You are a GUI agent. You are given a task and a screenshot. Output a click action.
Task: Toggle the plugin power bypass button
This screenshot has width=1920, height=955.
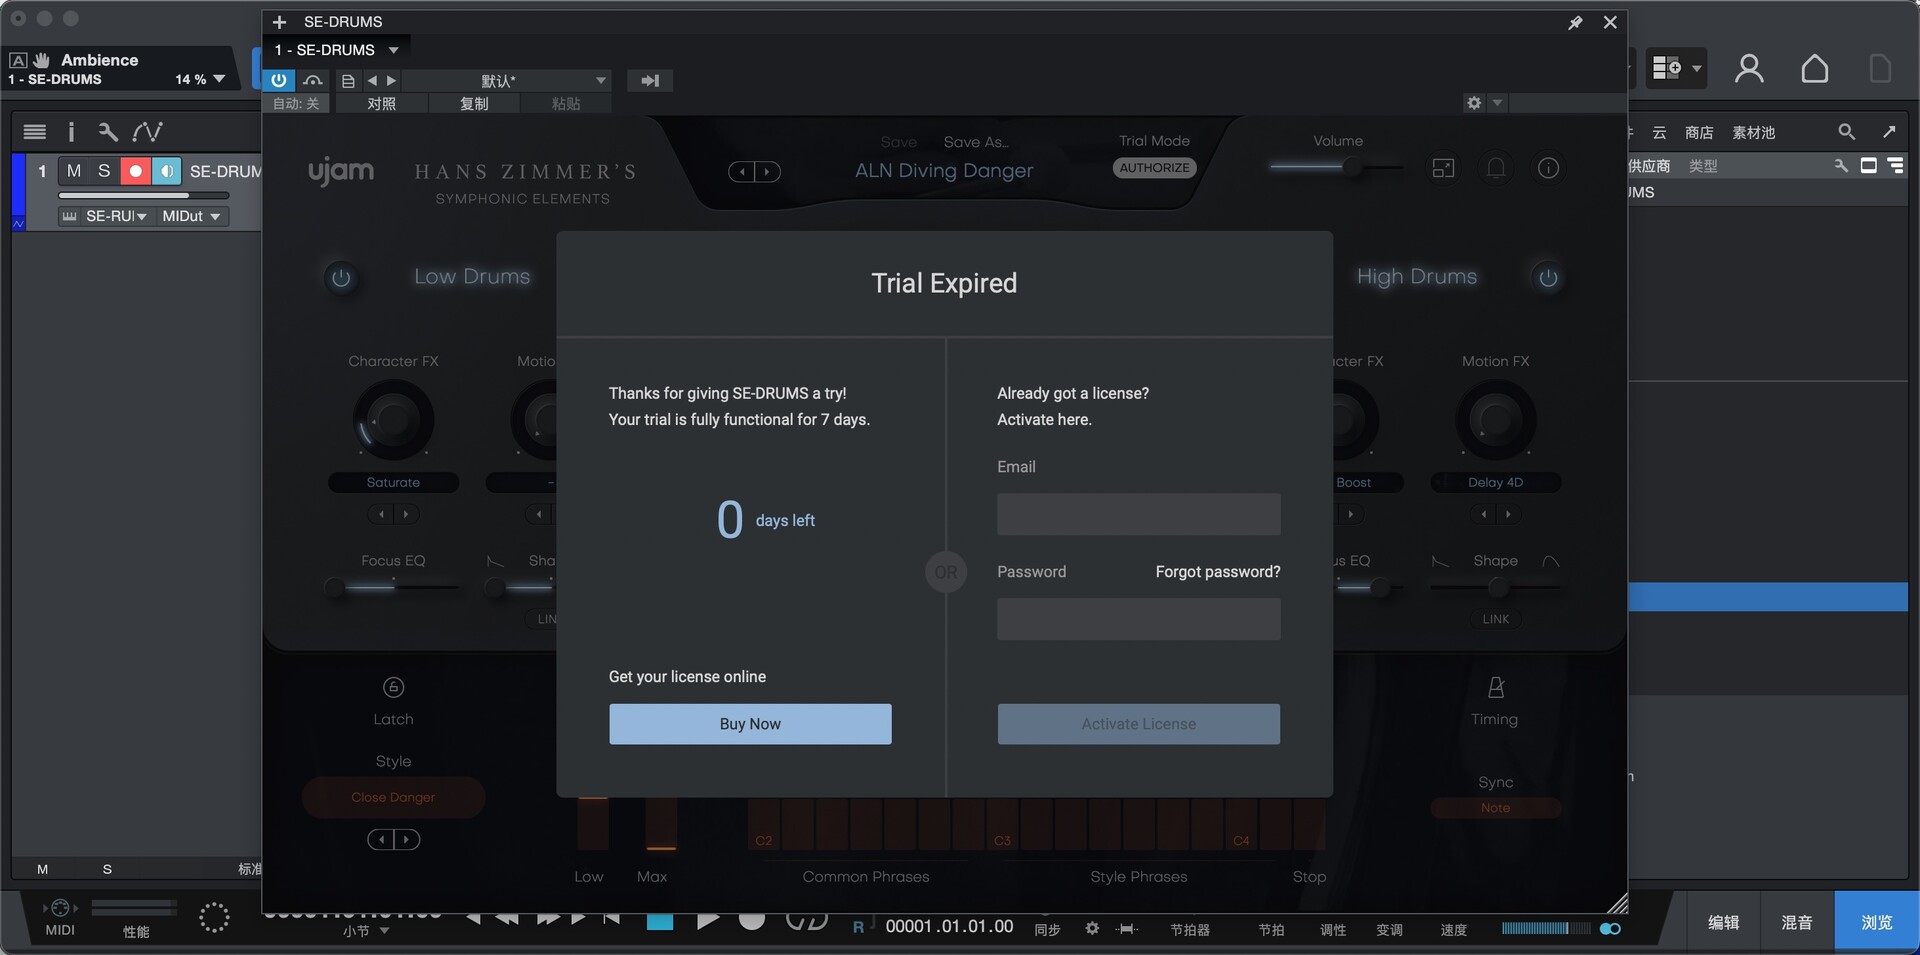[x=278, y=80]
